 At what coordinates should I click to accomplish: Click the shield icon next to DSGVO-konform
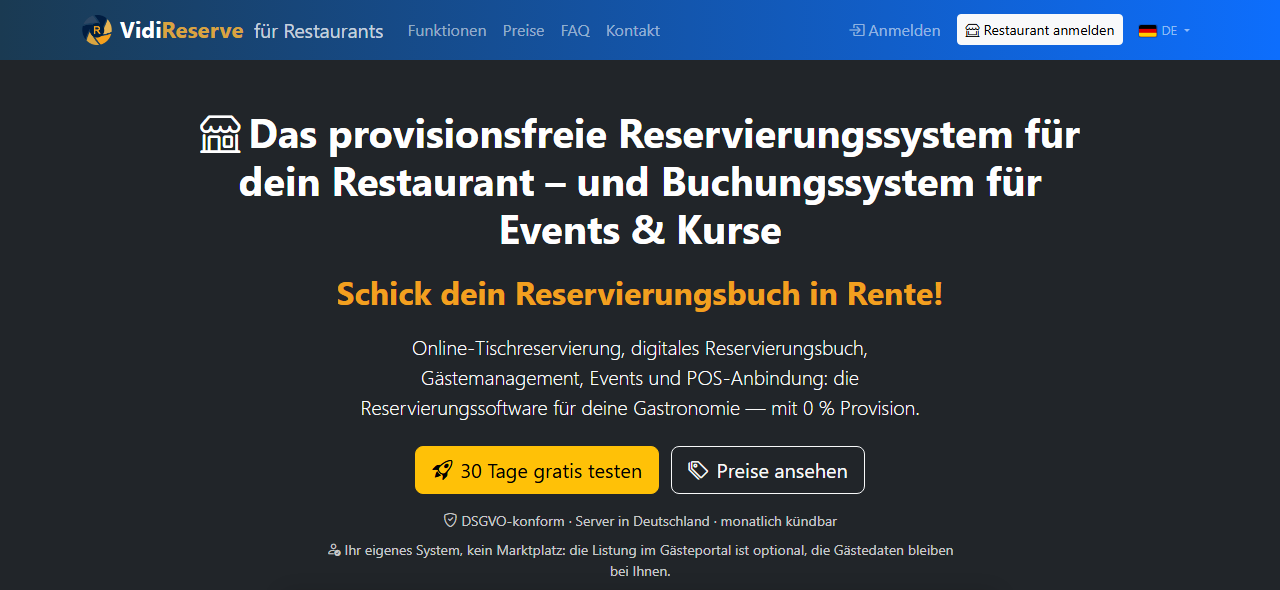[x=450, y=521]
